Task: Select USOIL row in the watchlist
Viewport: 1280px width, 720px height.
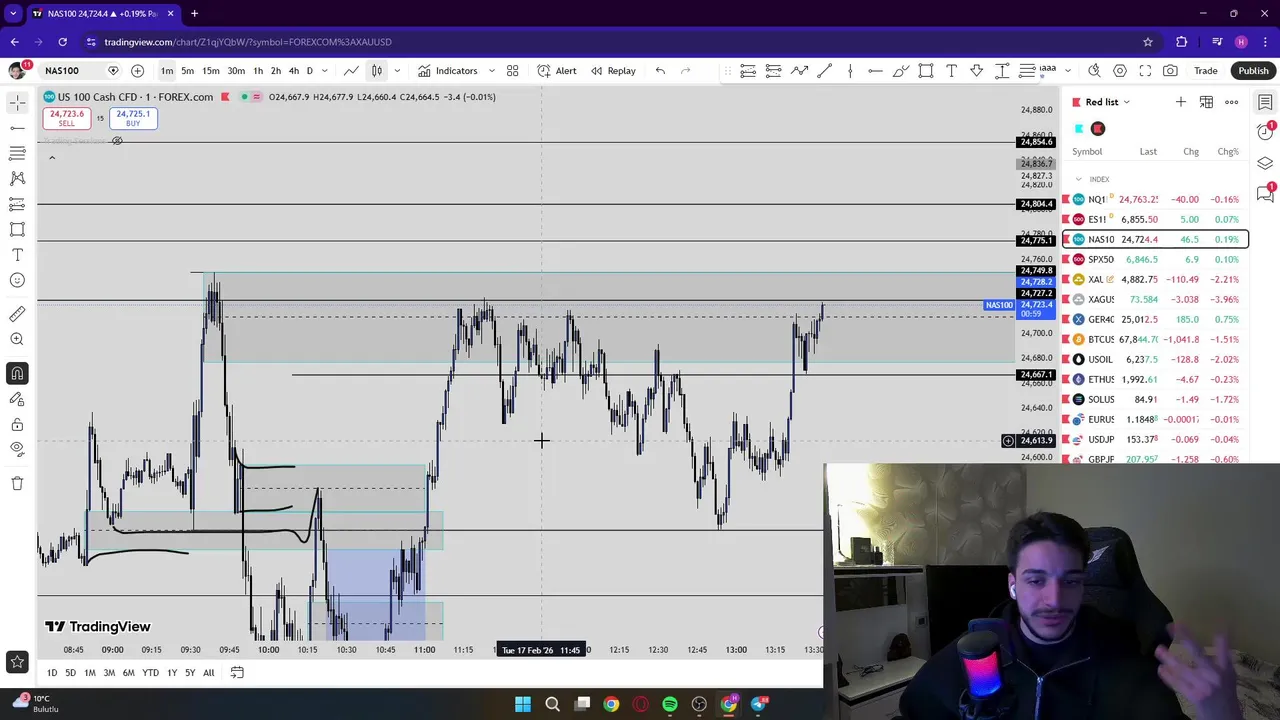Action: (x=1155, y=359)
